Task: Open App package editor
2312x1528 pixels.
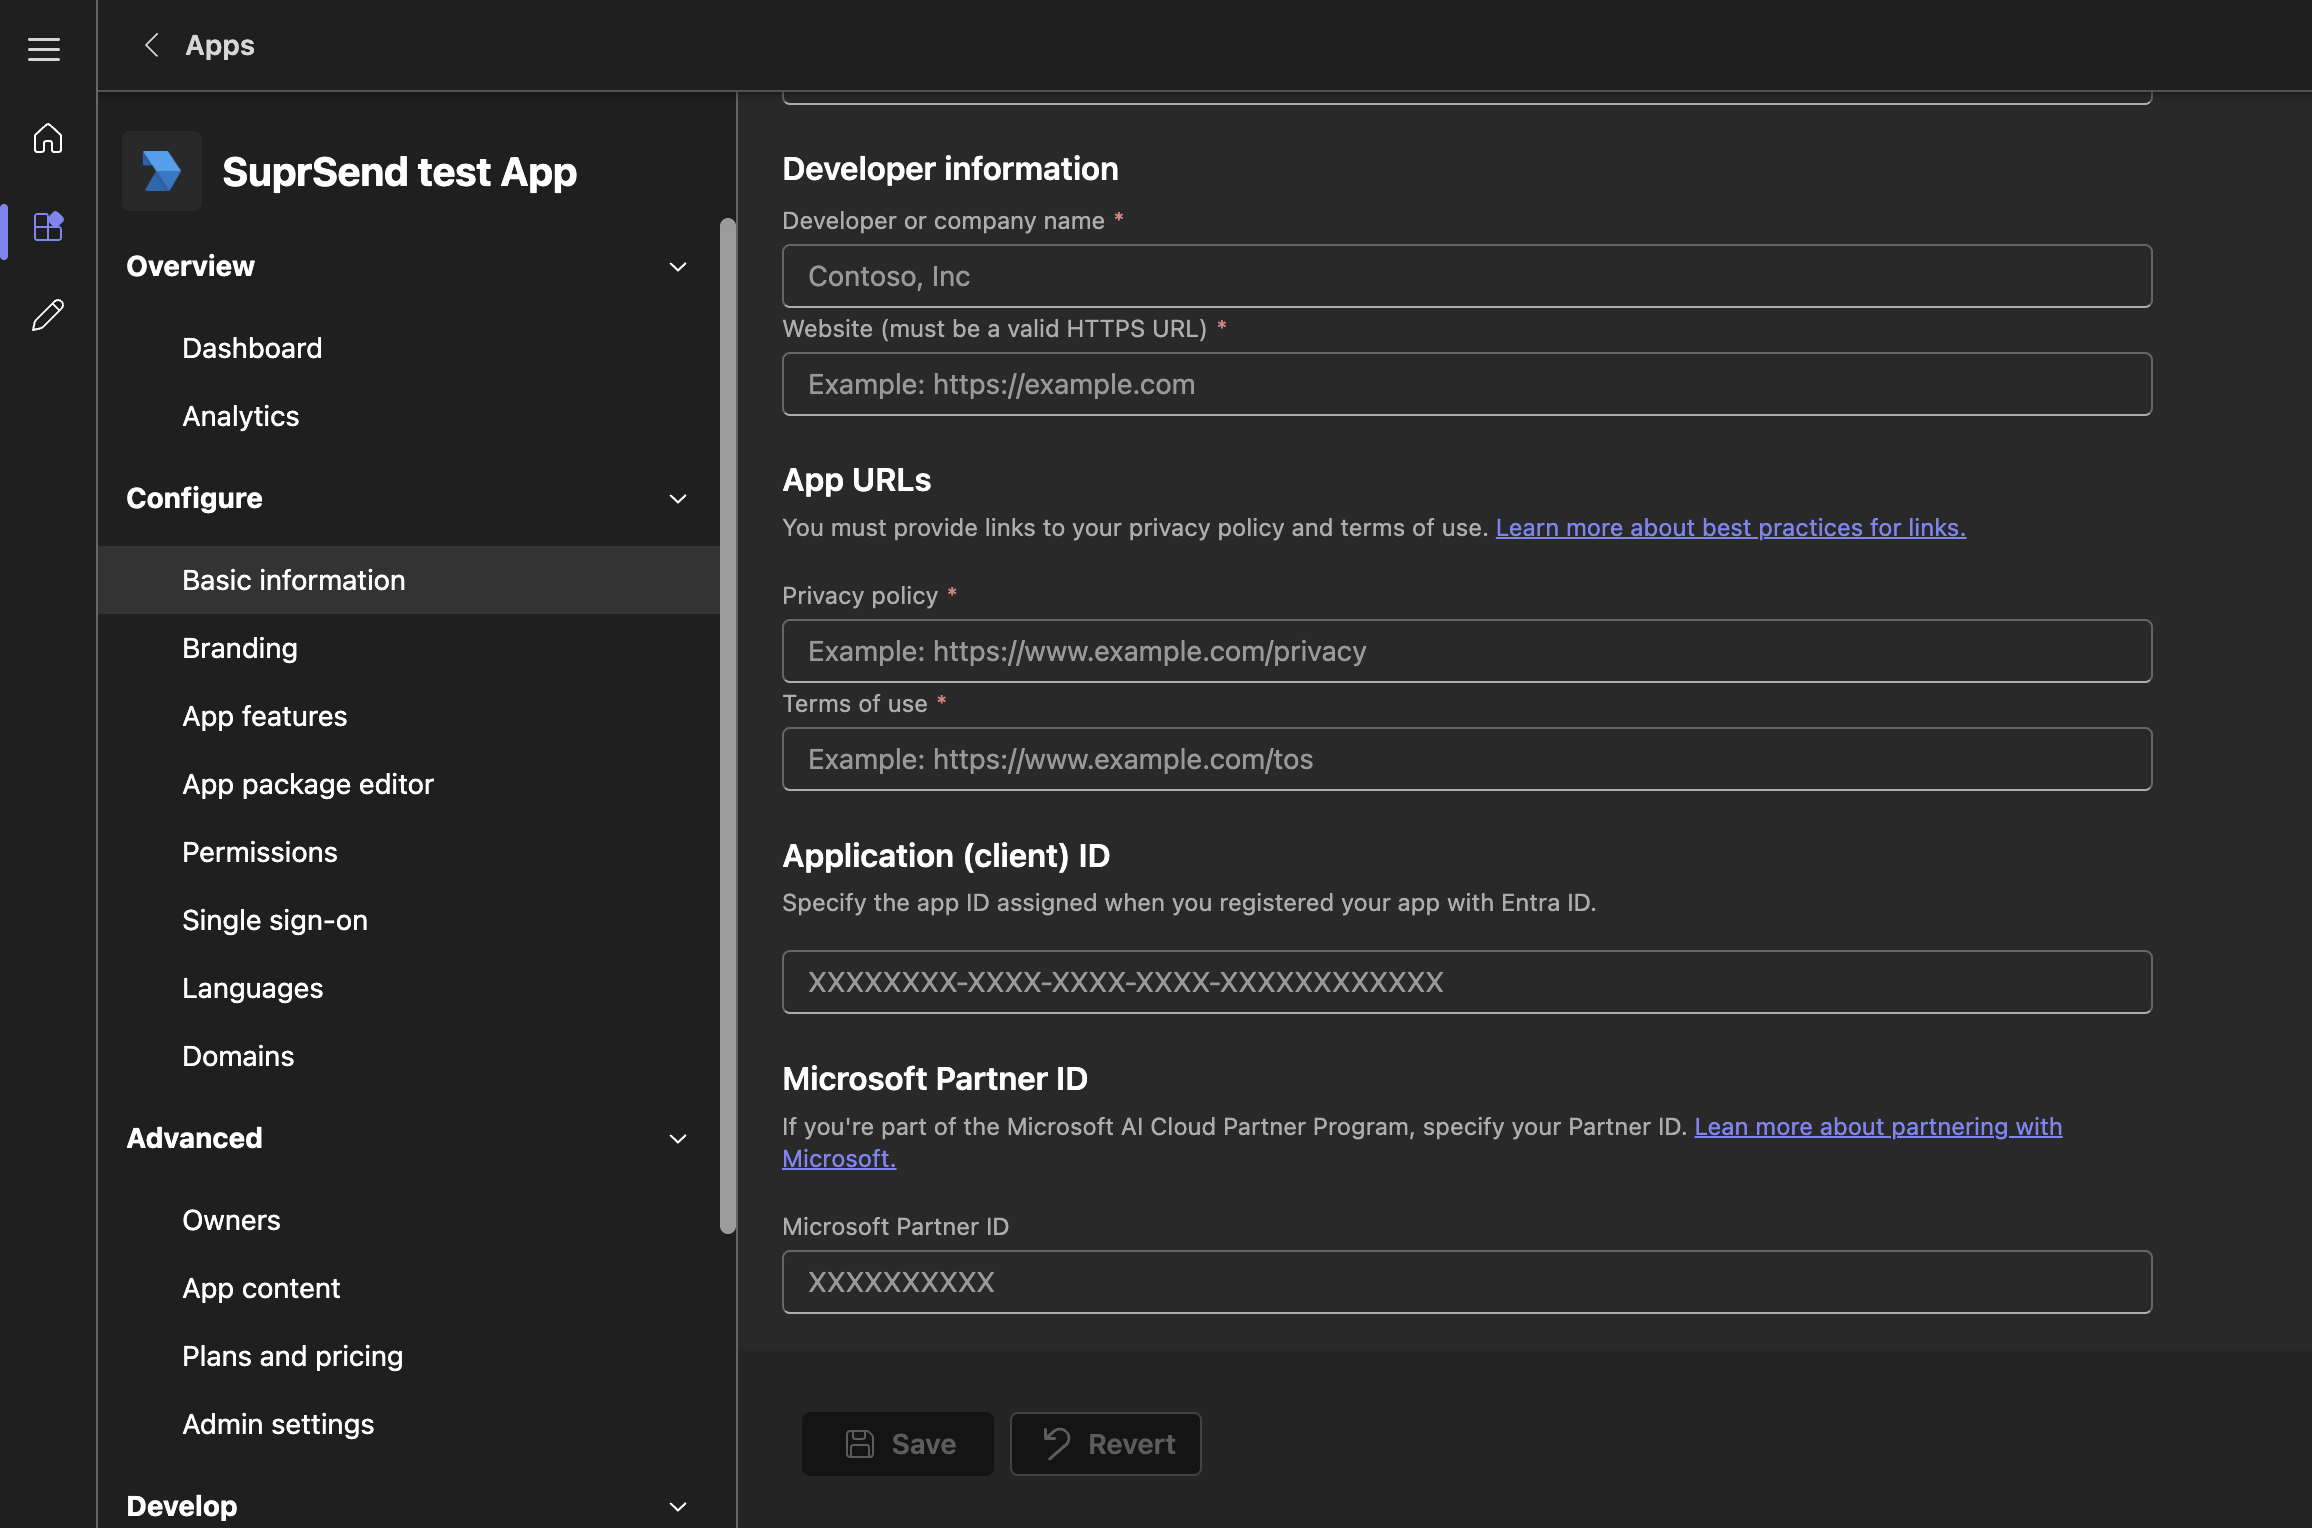Action: 307,784
